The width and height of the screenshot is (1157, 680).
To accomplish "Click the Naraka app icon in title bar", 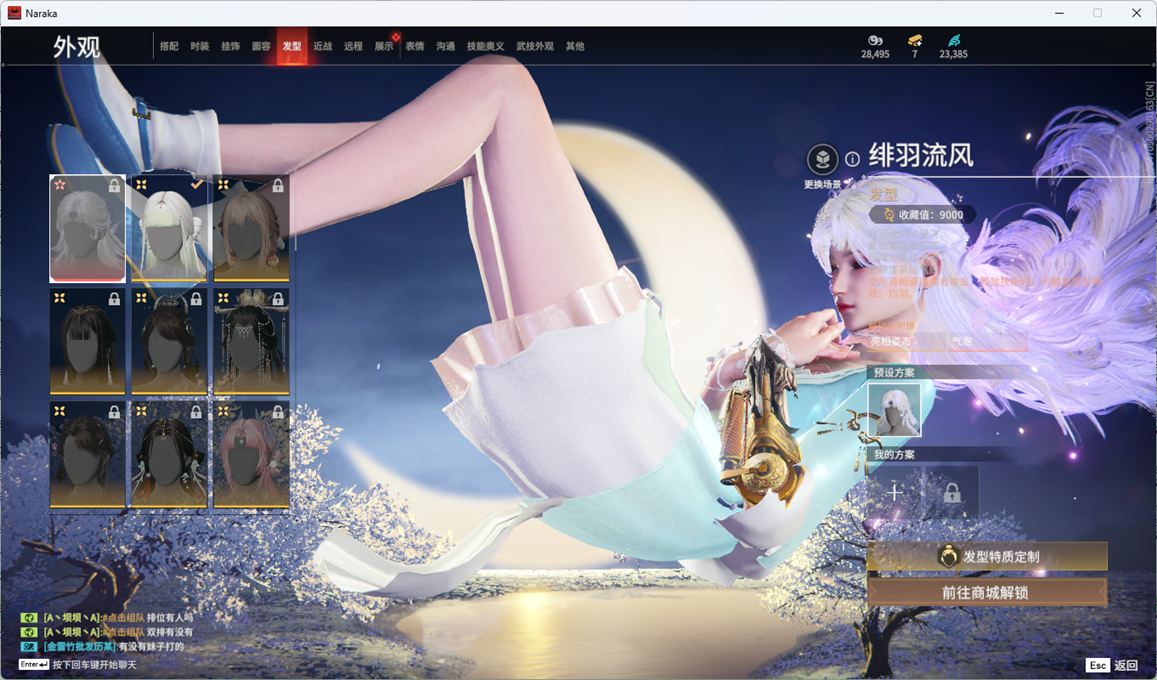I will pyautogui.click(x=14, y=13).
